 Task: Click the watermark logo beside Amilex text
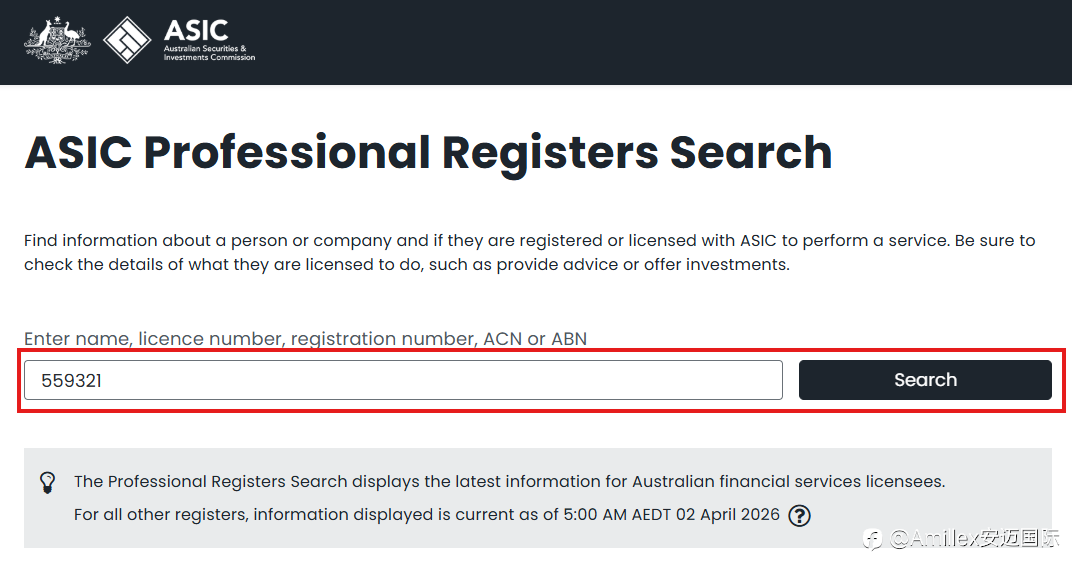point(874,539)
